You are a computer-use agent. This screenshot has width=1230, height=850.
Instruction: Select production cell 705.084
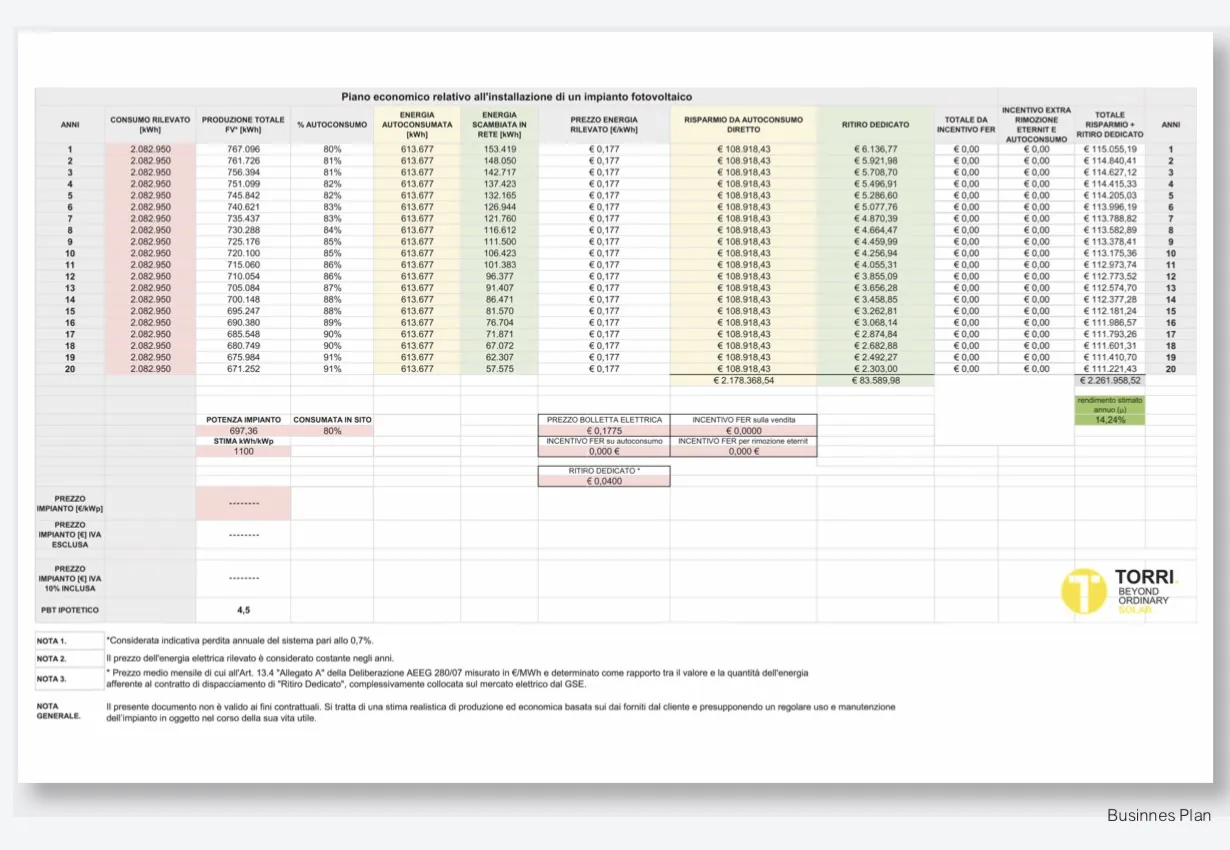click(x=244, y=288)
